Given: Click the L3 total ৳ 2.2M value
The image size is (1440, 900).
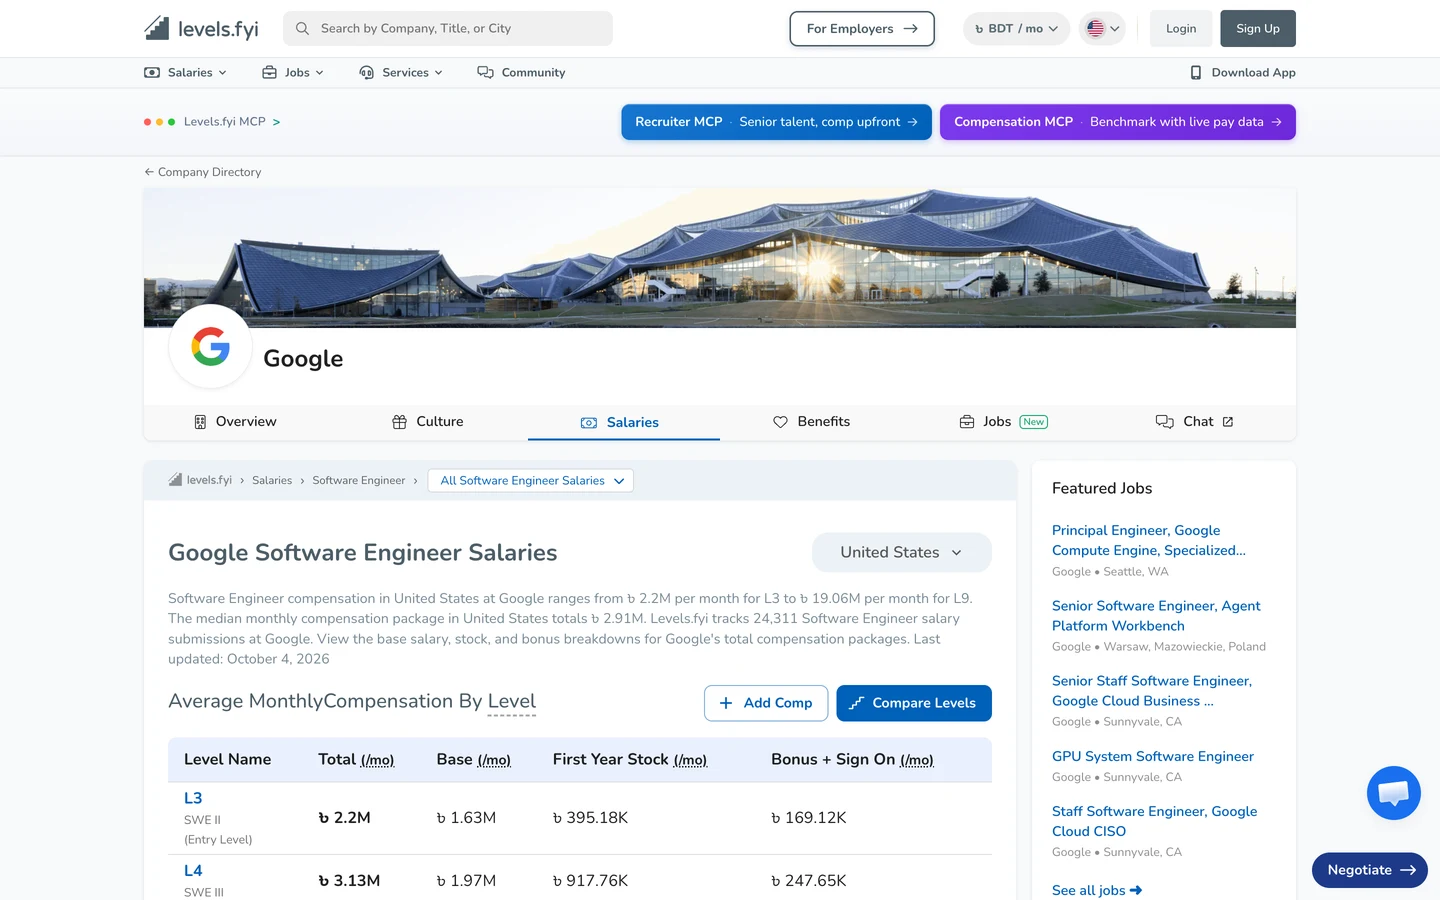Looking at the screenshot, I should 344,818.
